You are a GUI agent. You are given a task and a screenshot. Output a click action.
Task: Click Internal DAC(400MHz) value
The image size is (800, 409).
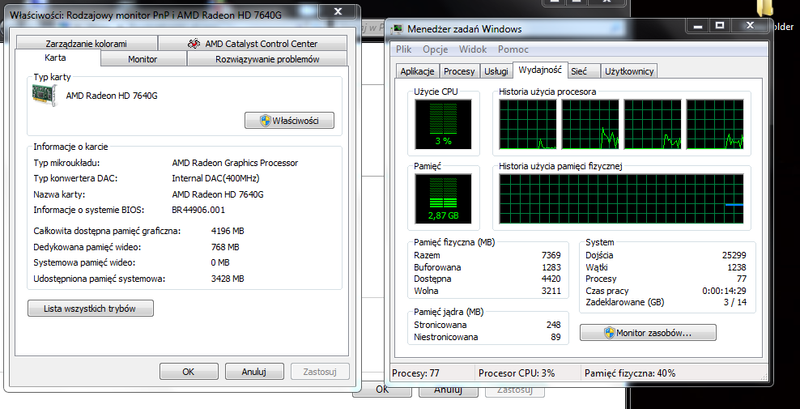pos(216,179)
